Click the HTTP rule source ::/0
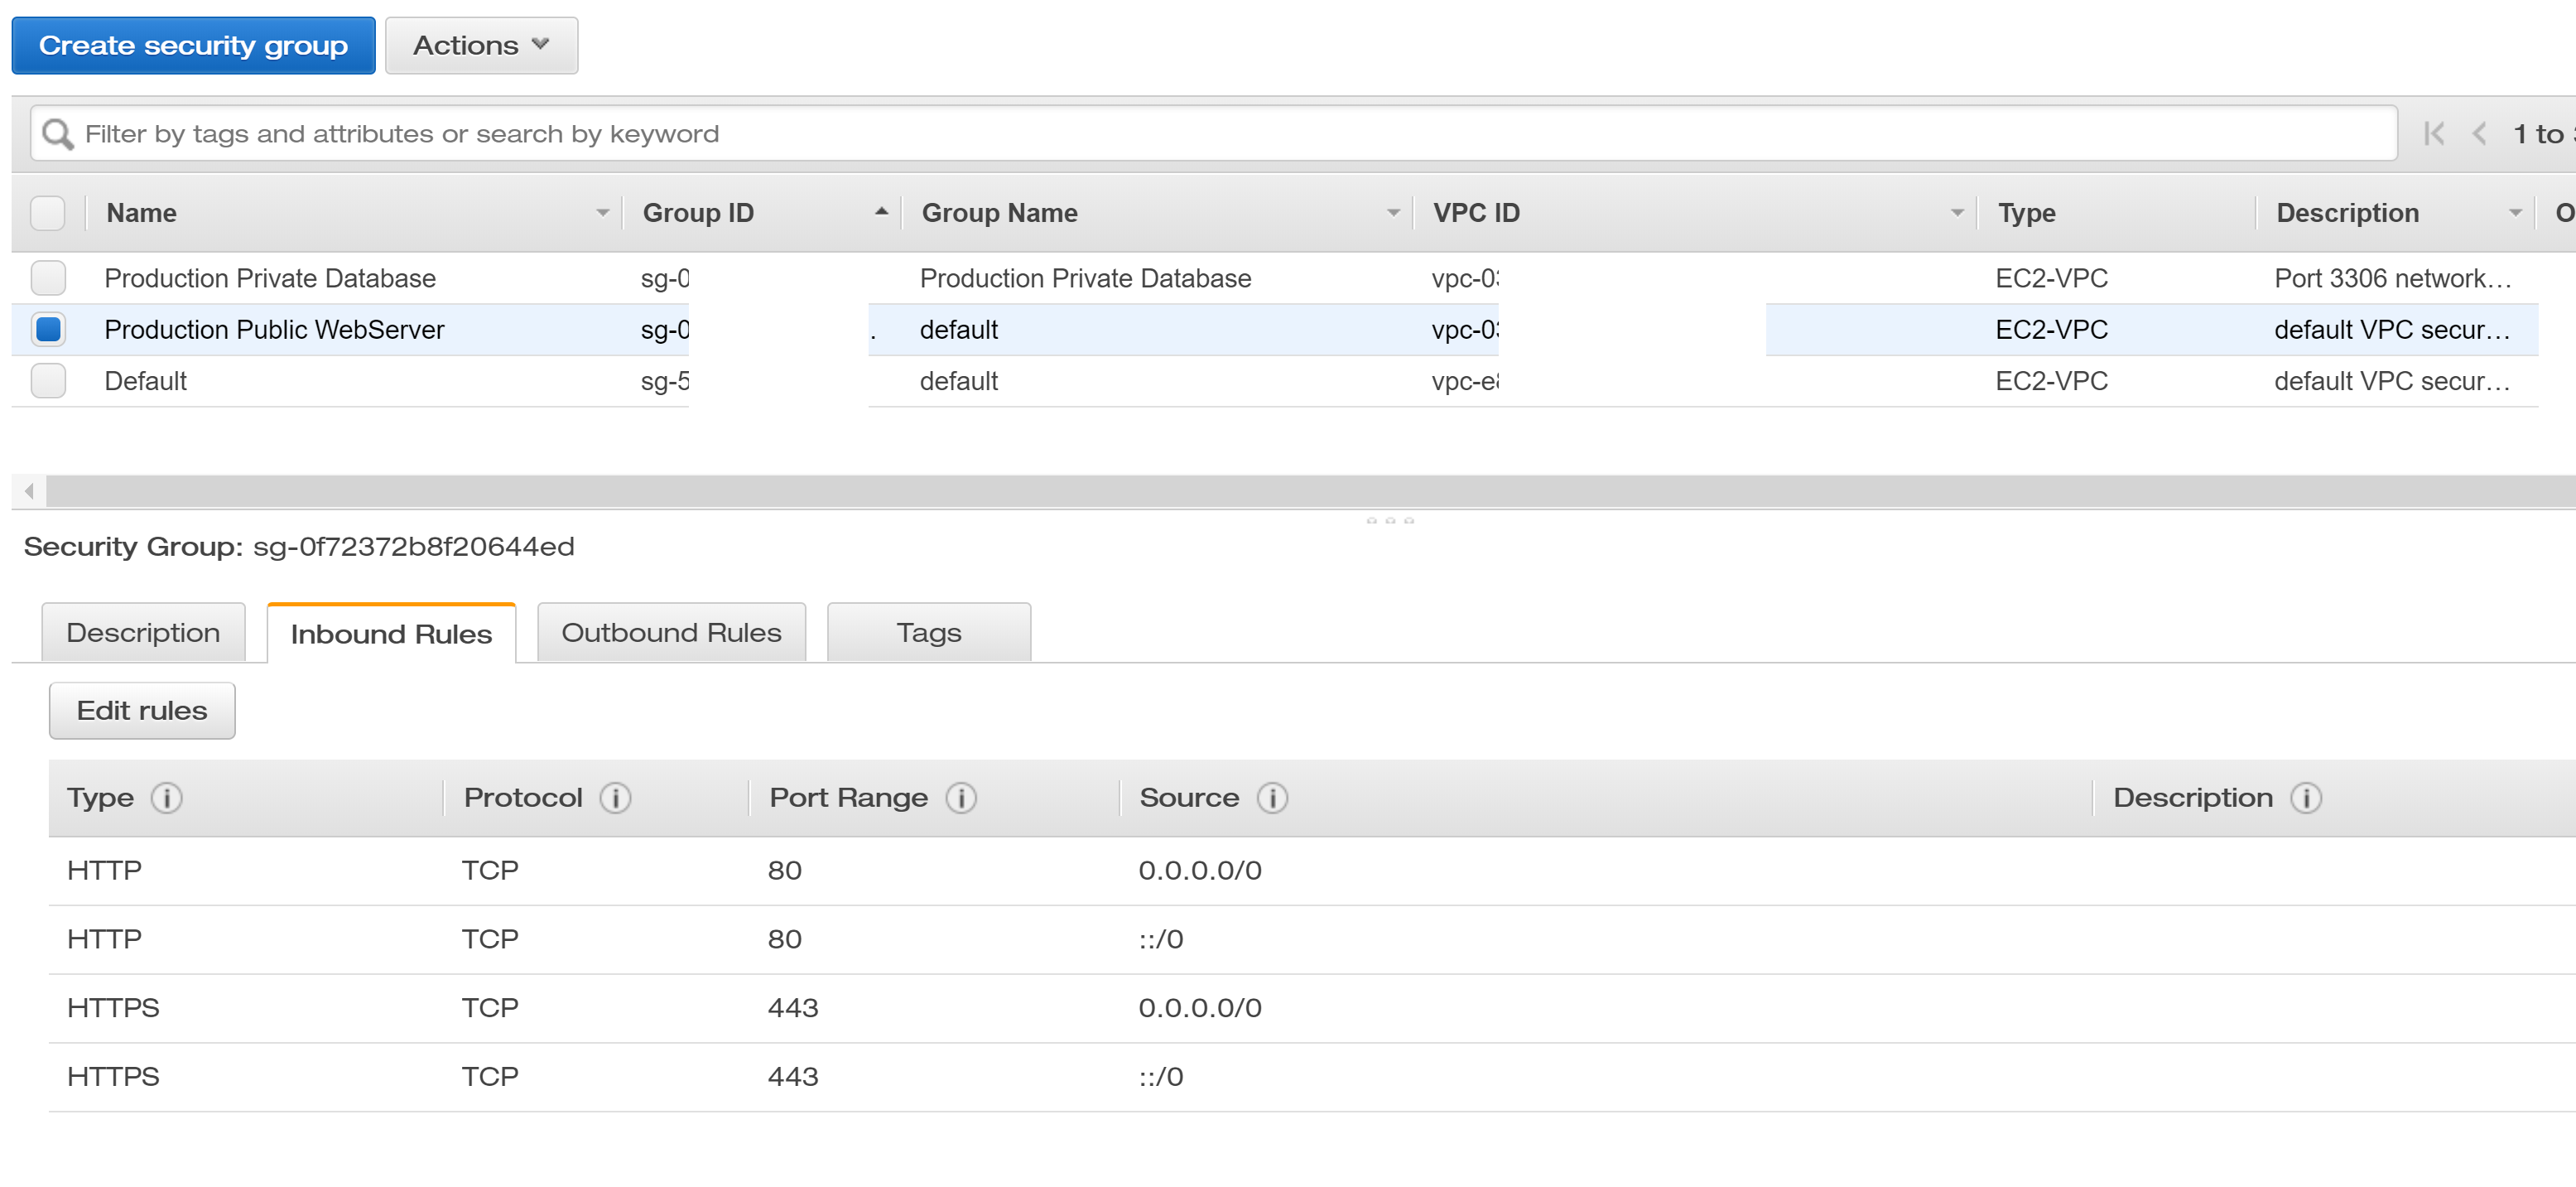 pyautogui.click(x=1161, y=939)
